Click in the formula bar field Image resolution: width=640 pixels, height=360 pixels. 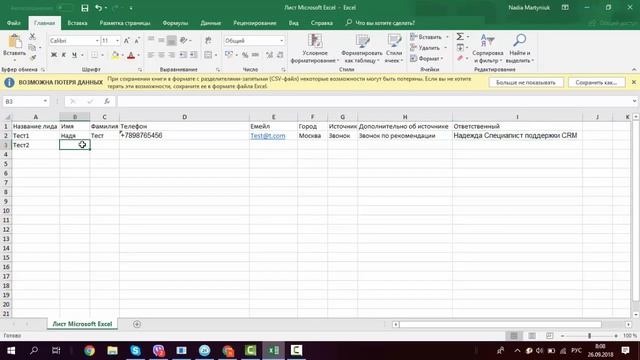click(x=373, y=101)
